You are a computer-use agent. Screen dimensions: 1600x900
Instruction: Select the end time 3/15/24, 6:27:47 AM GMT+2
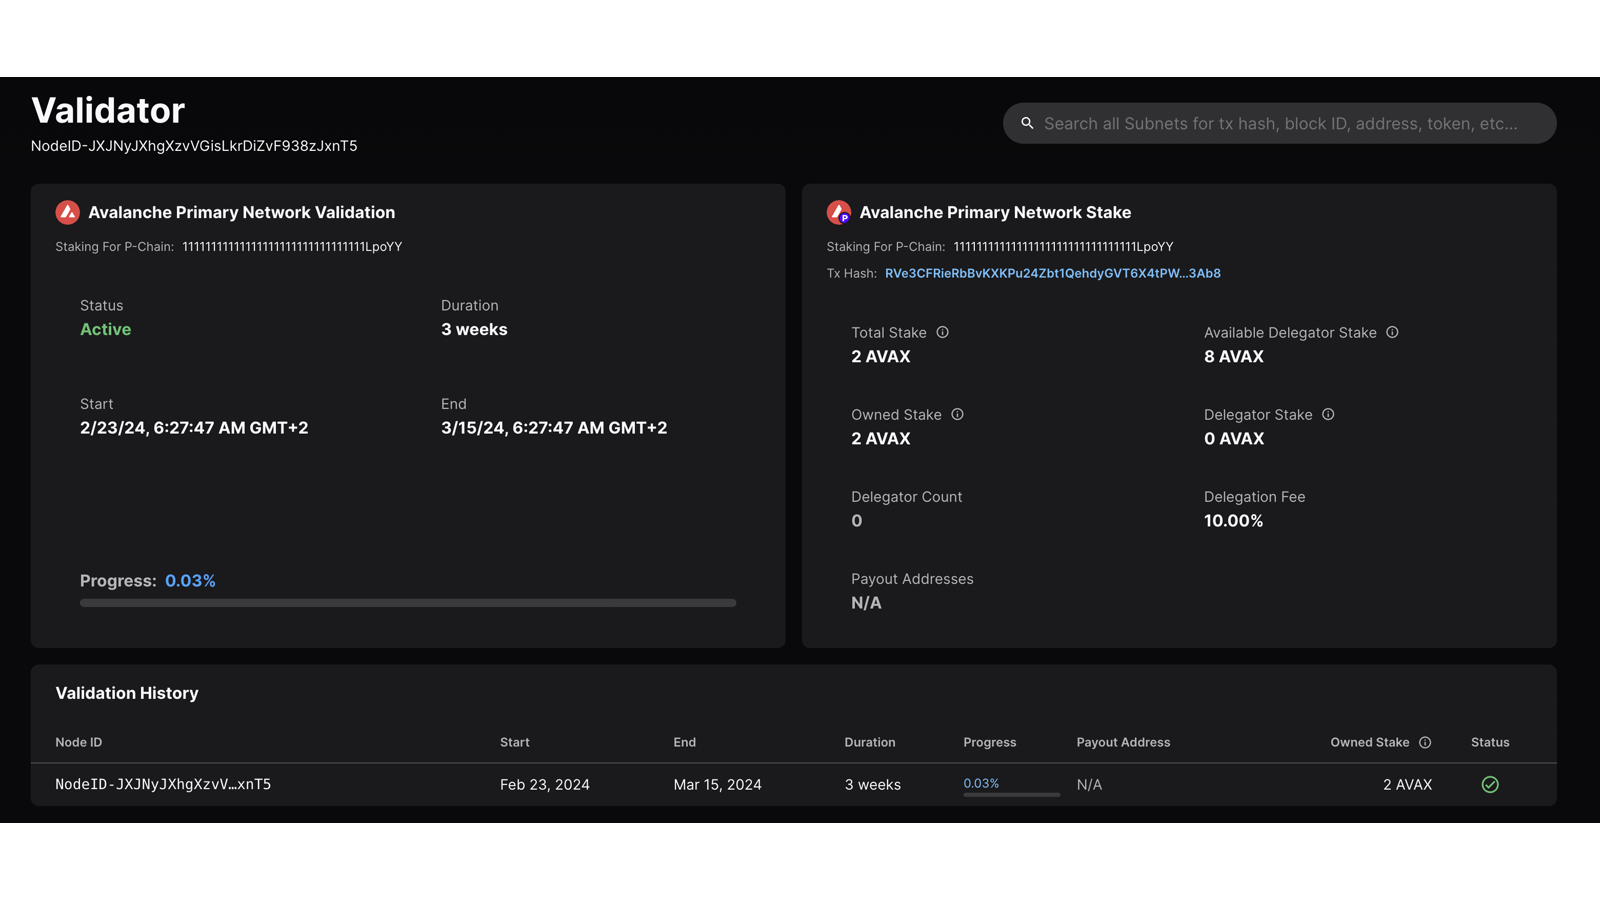coord(554,428)
